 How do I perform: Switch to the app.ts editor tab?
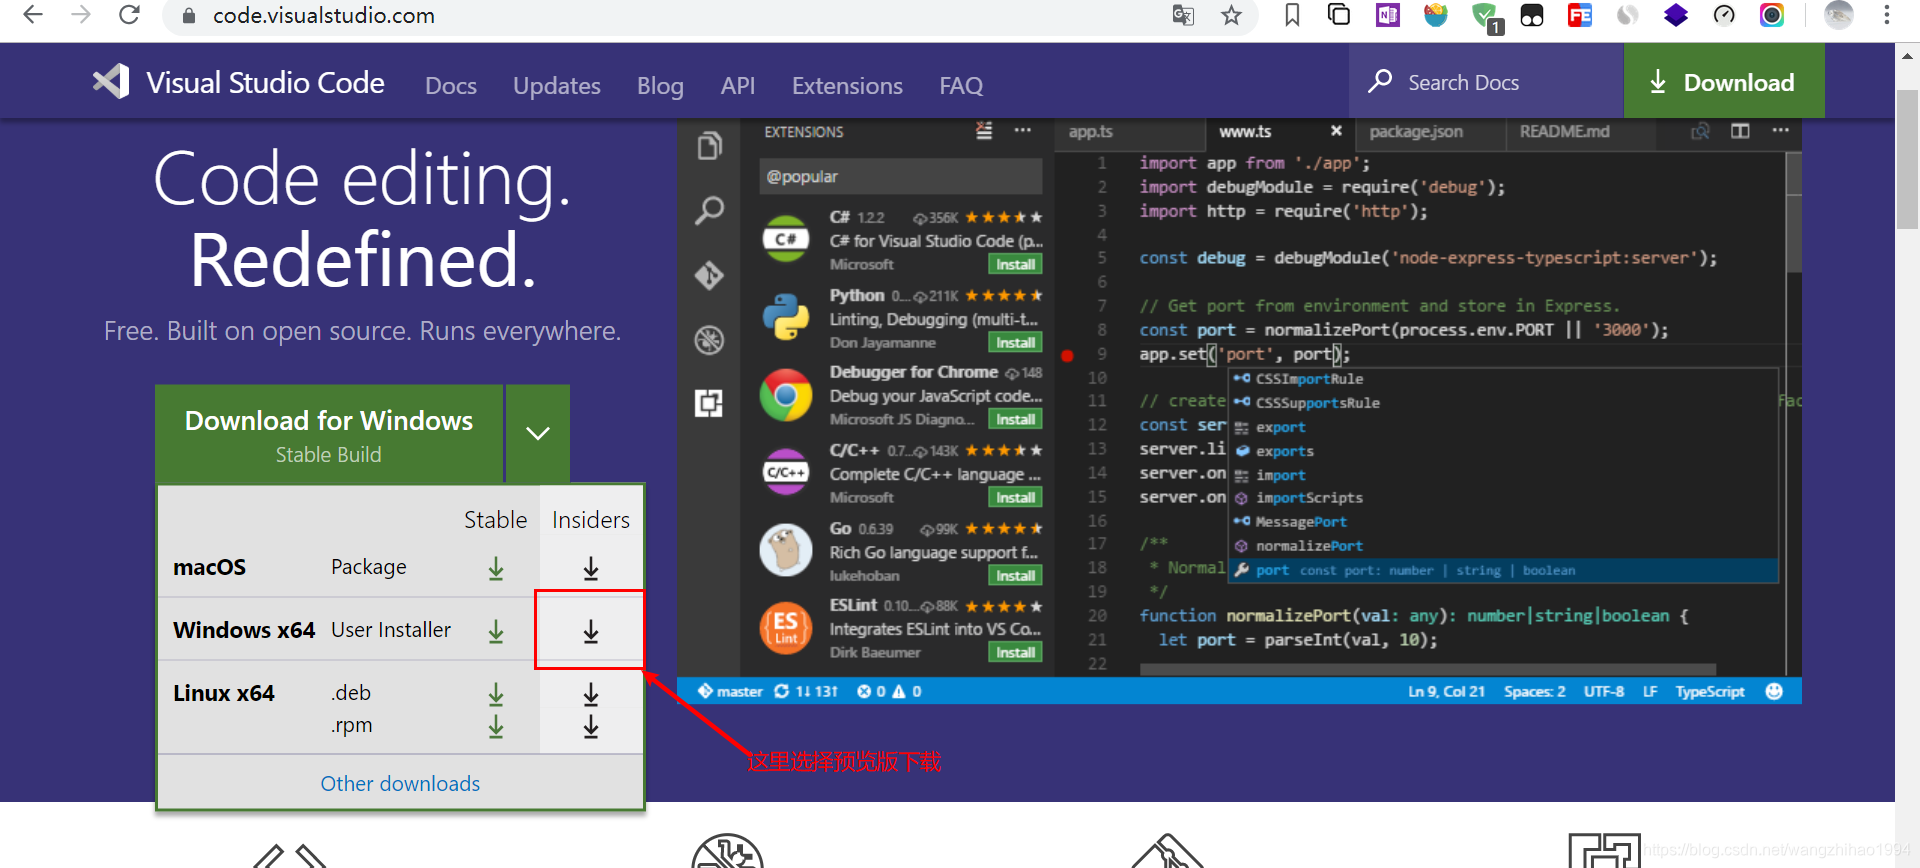click(1130, 132)
